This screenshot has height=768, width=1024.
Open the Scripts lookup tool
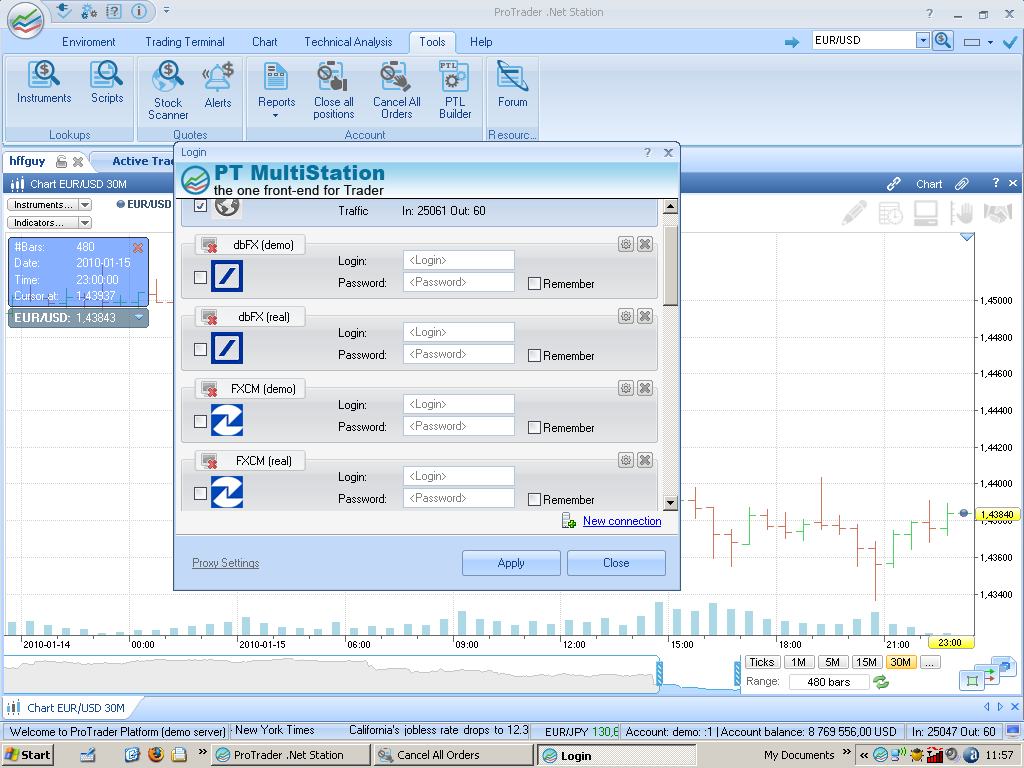(x=106, y=82)
